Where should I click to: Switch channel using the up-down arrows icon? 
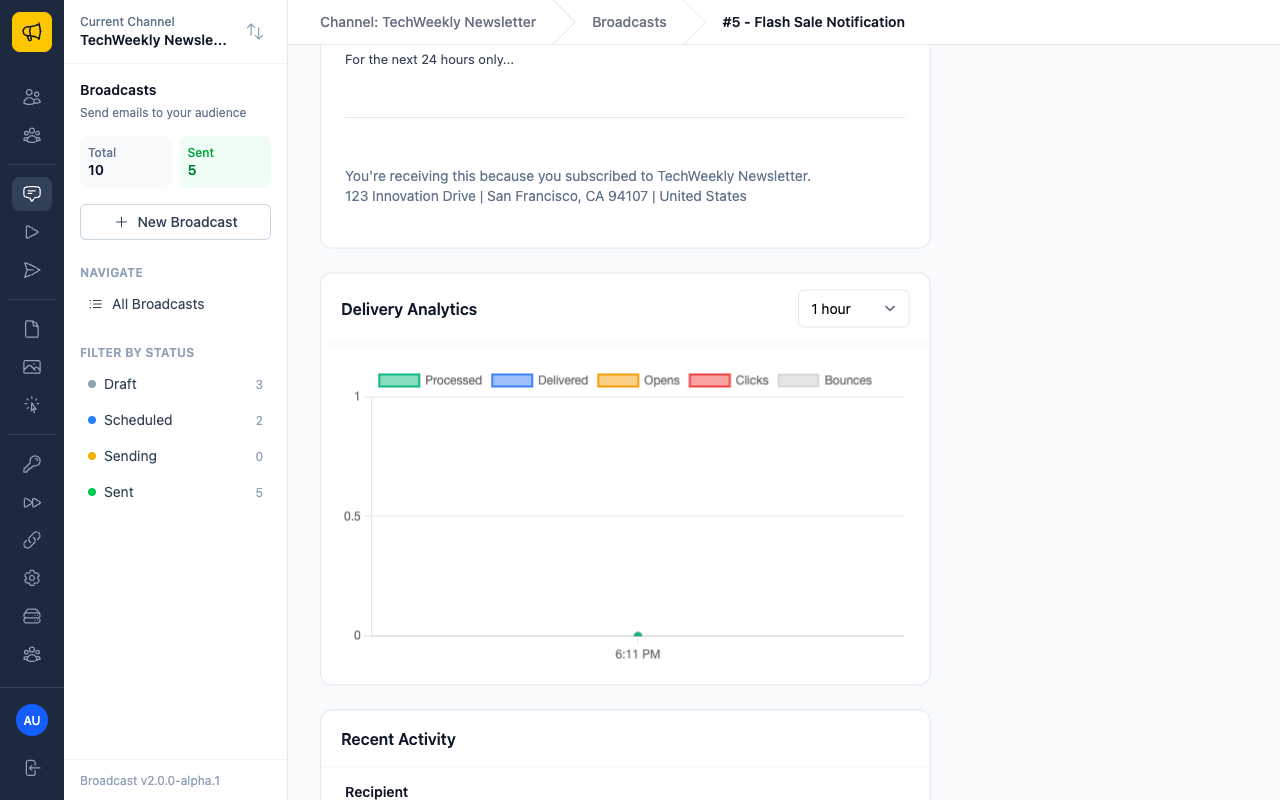coord(255,32)
